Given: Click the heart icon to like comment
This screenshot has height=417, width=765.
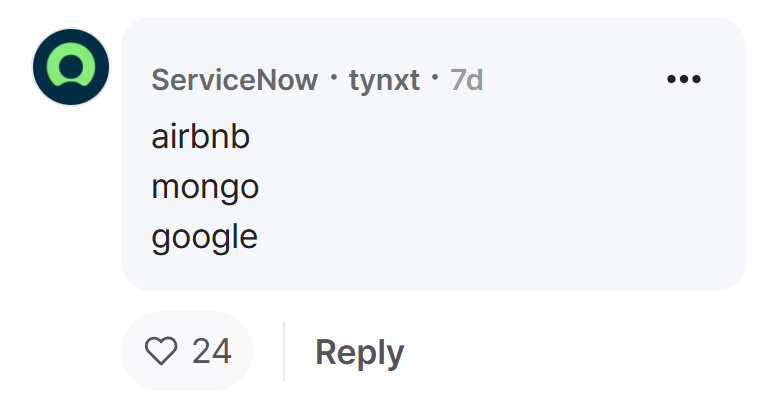Looking at the screenshot, I should (161, 351).
